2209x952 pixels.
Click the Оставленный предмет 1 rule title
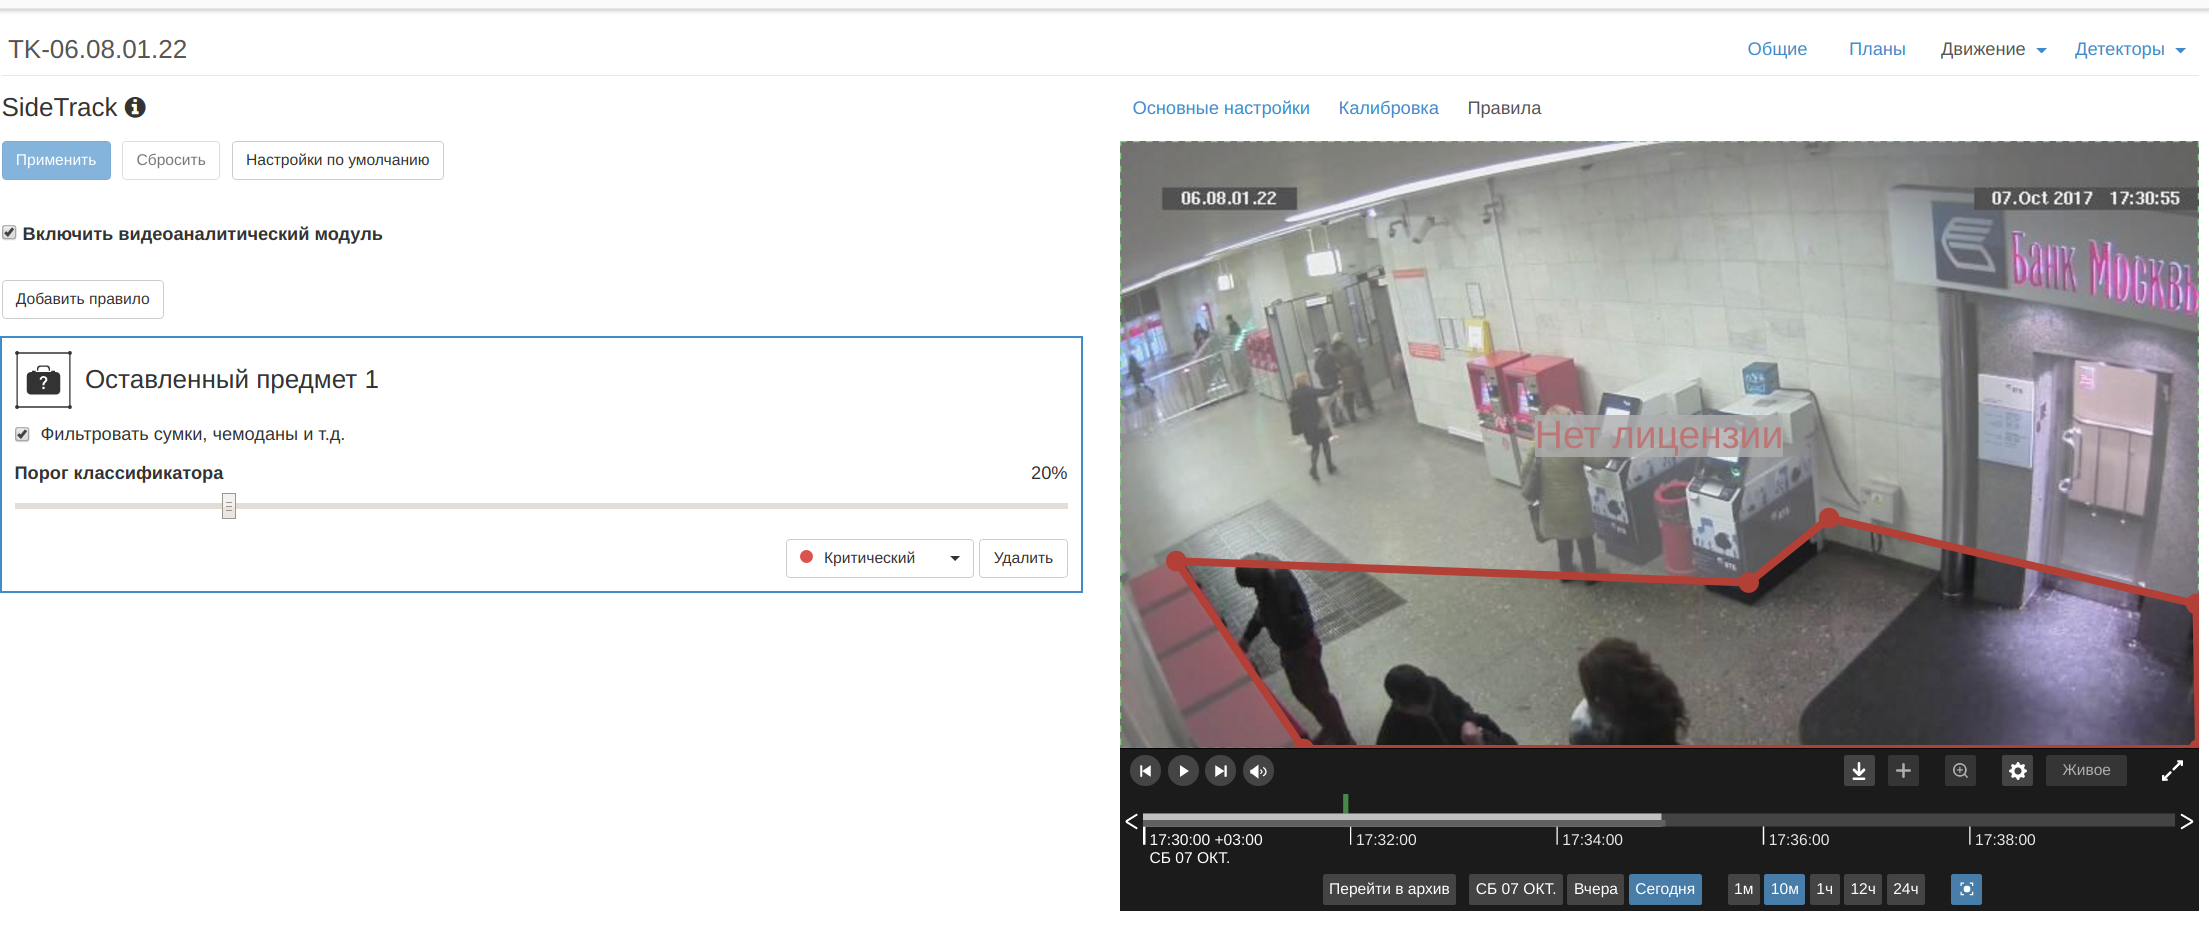tap(232, 380)
